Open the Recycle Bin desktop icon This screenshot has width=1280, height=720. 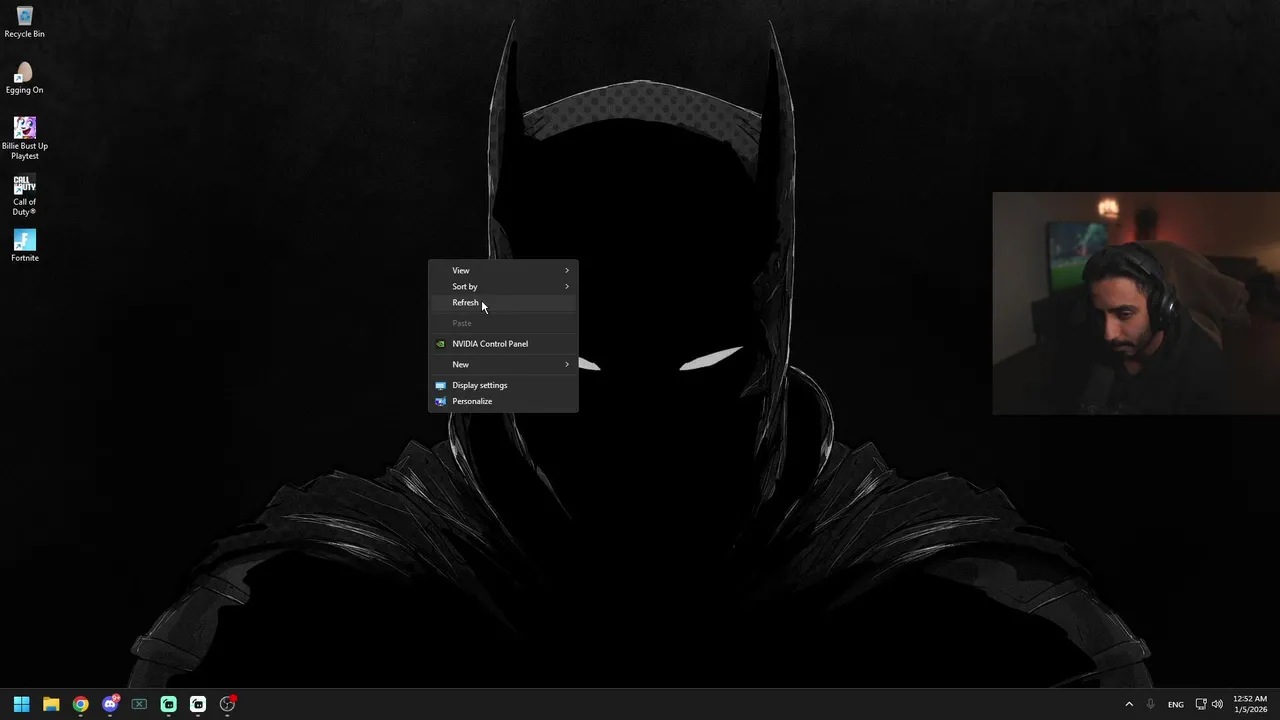(x=24, y=22)
